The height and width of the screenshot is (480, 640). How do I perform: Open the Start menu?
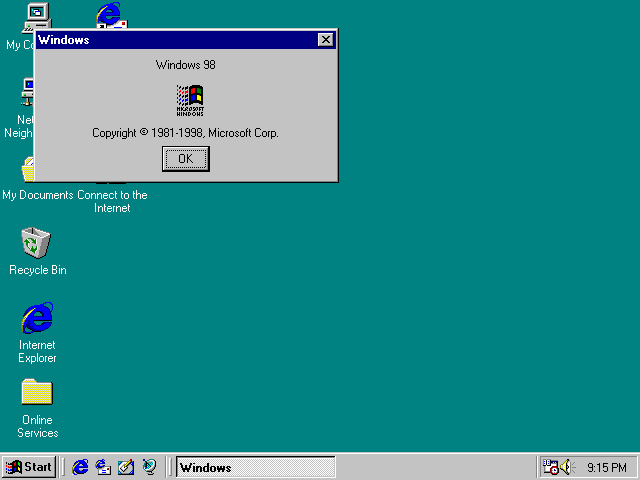coord(29,467)
